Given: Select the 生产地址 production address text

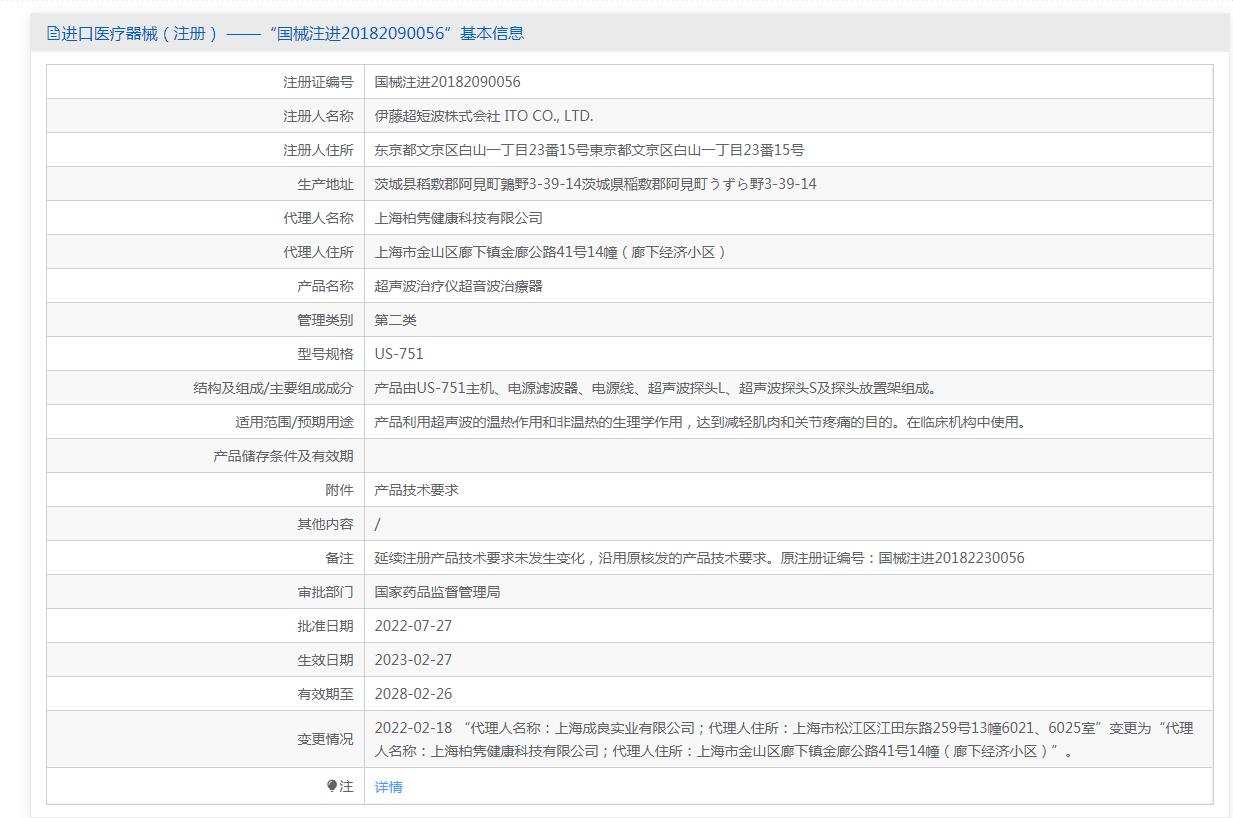Looking at the screenshot, I should (x=595, y=184).
